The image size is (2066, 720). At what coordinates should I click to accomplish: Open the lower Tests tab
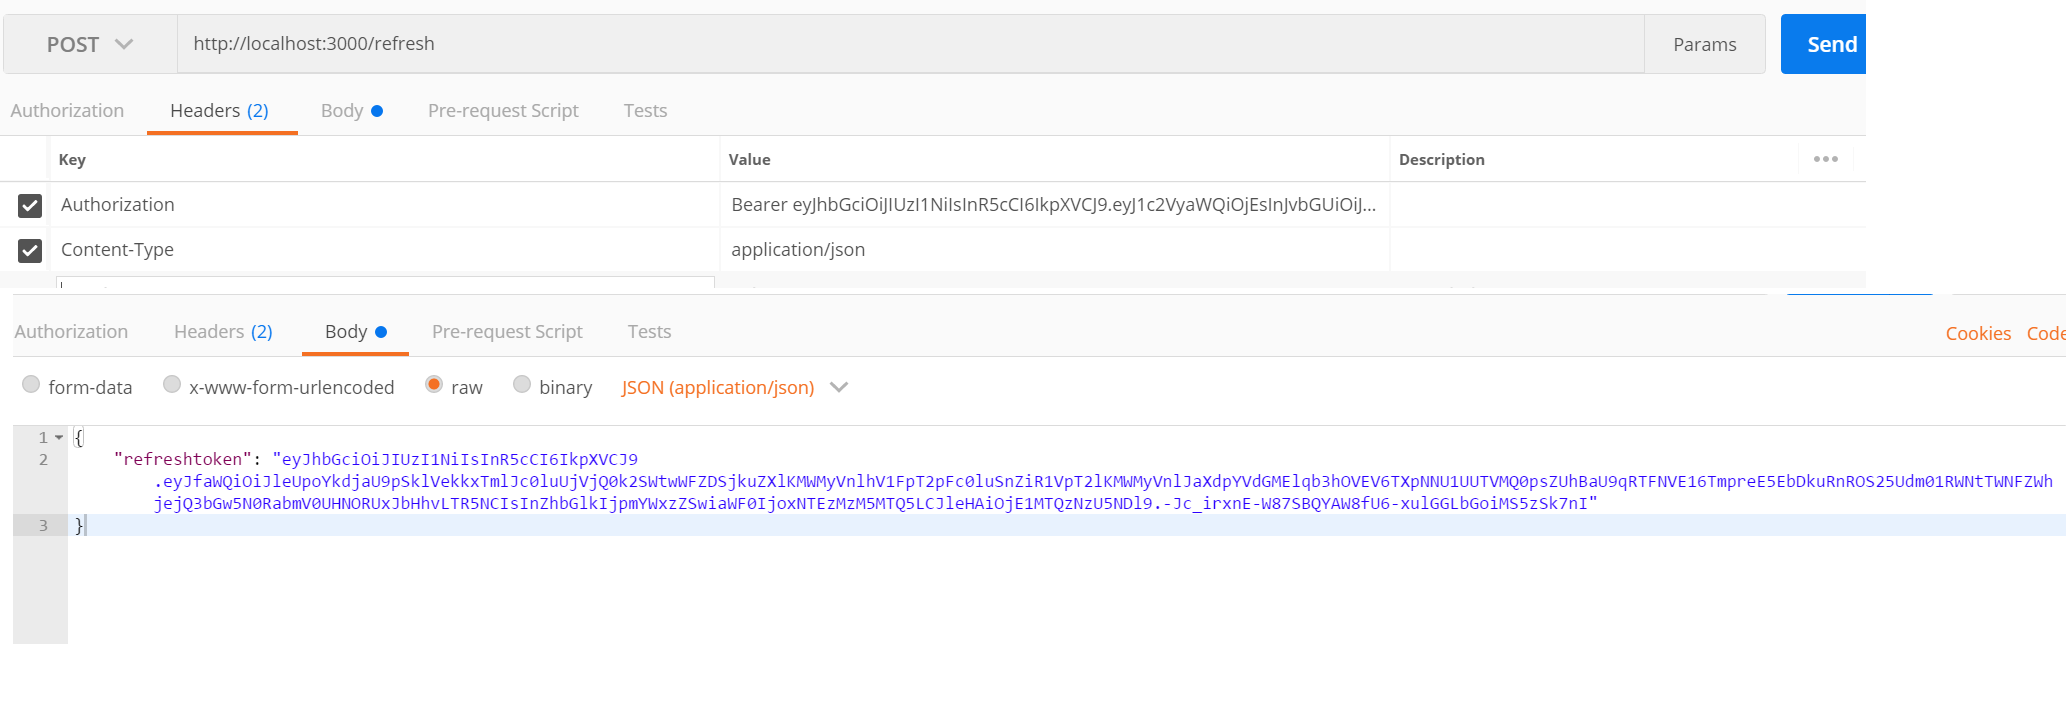point(649,332)
